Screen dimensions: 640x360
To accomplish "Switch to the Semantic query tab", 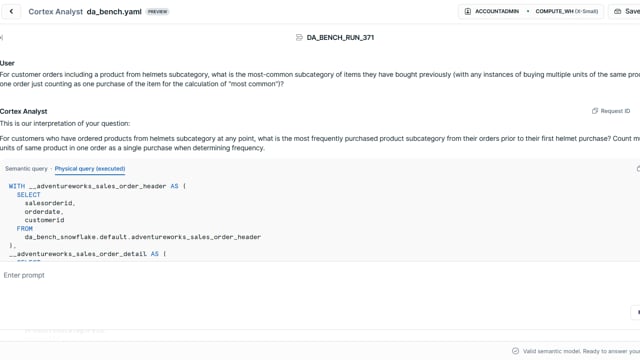I will pyautogui.click(x=27, y=169).
